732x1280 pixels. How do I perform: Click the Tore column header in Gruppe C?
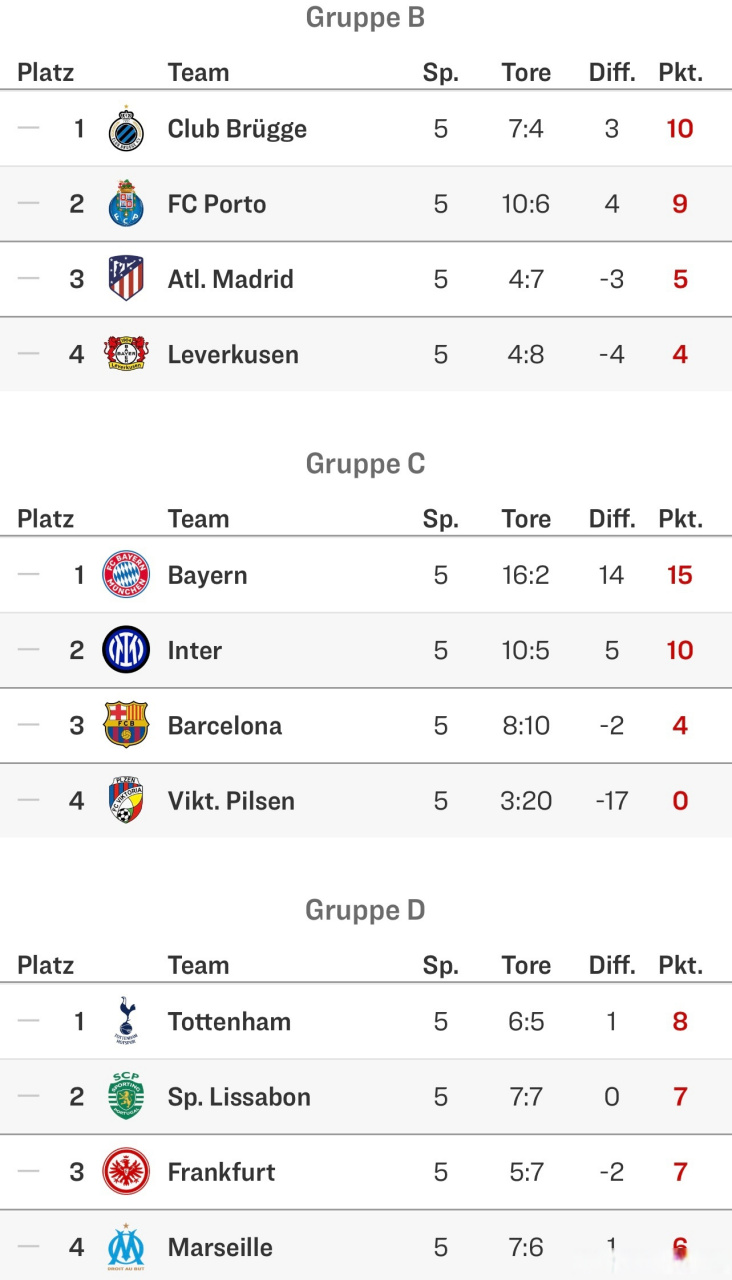[x=526, y=519]
